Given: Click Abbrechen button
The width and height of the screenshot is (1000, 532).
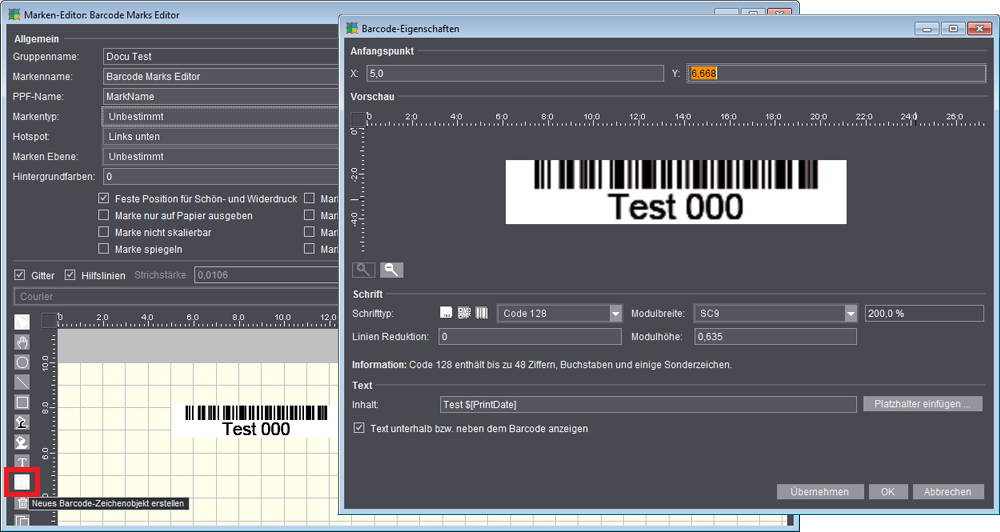Looking at the screenshot, I should coord(948,492).
